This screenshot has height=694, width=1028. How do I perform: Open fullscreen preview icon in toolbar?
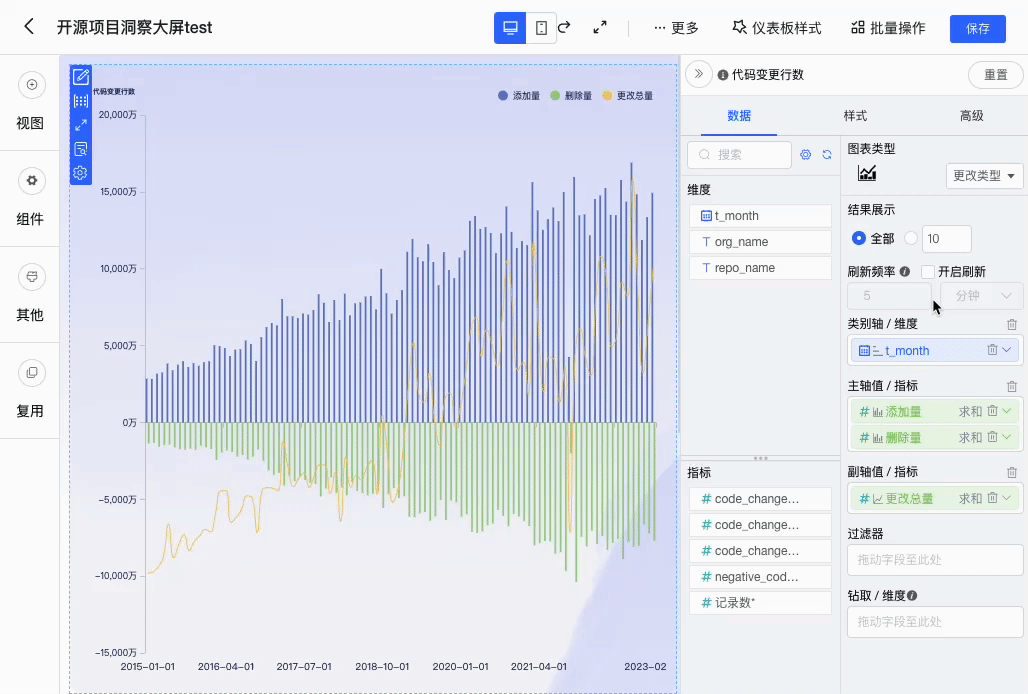tap(600, 28)
